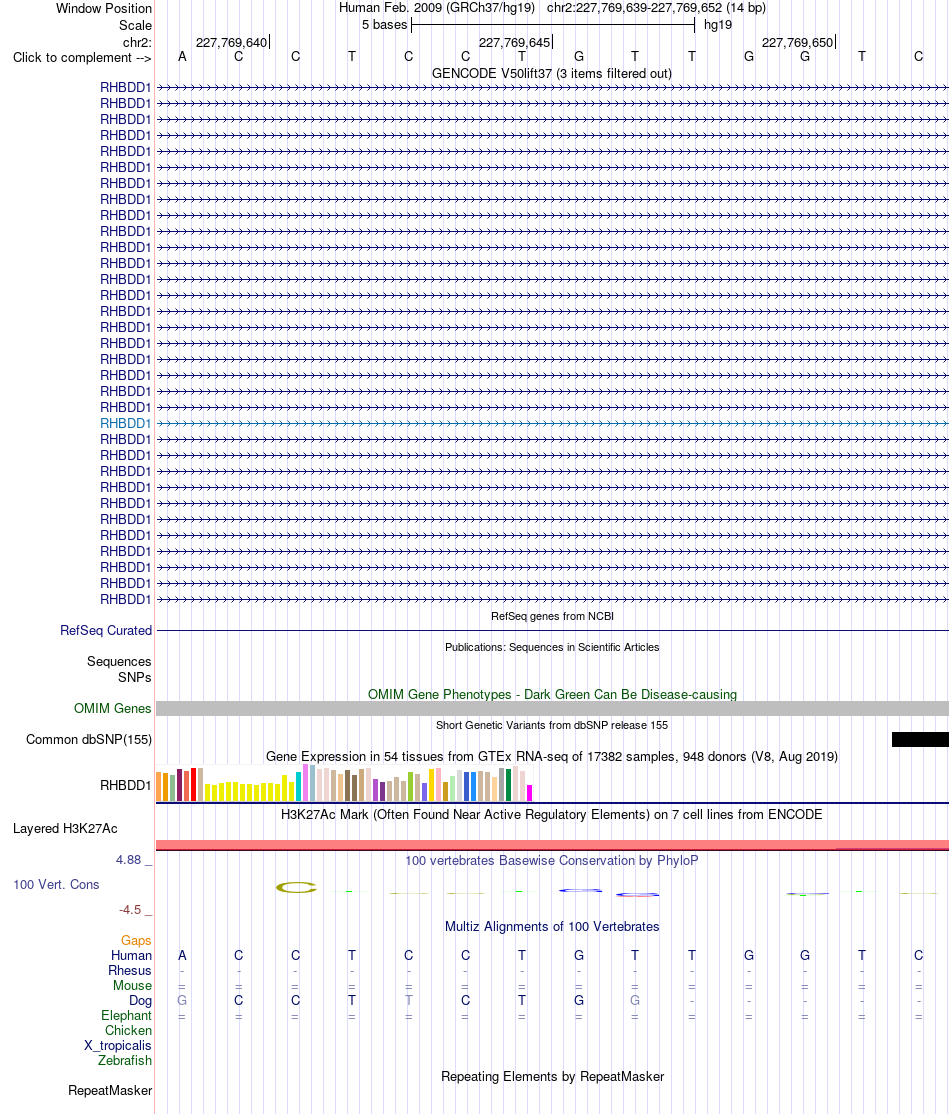Click the 'Dog' alignment row label

pos(141,1000)
